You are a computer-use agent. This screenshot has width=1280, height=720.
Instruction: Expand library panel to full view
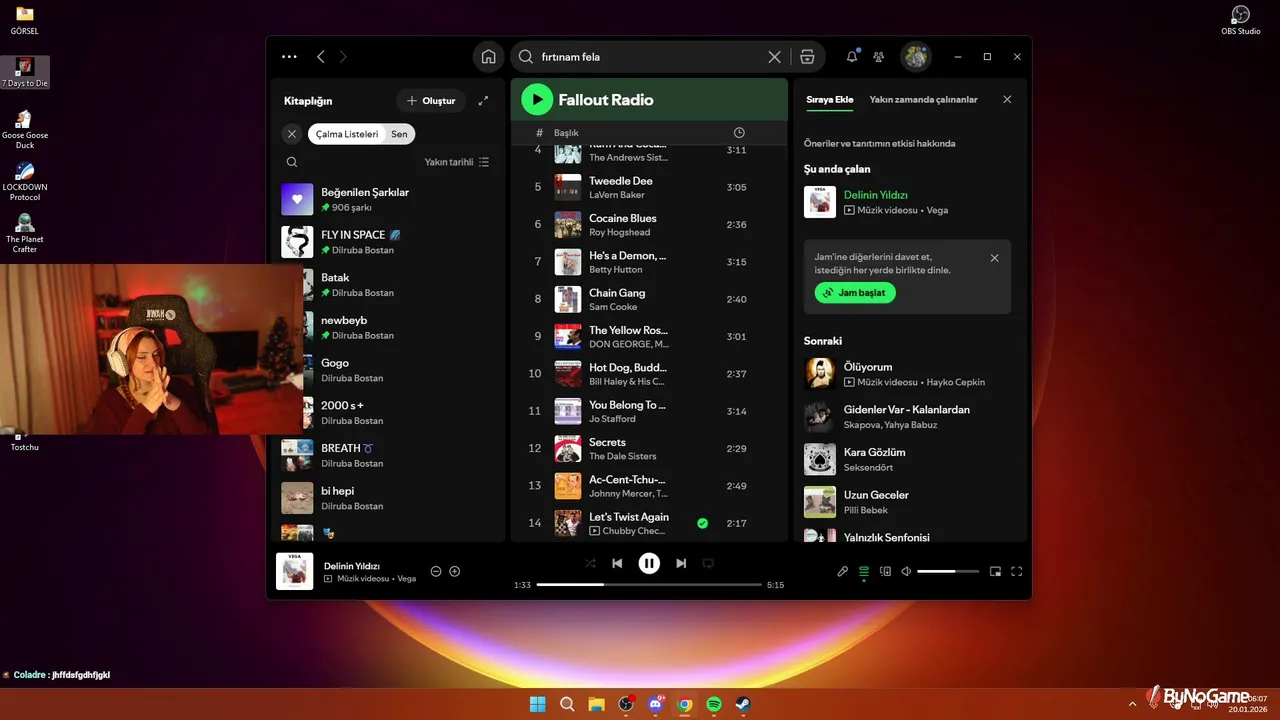(x=483, y=101)
